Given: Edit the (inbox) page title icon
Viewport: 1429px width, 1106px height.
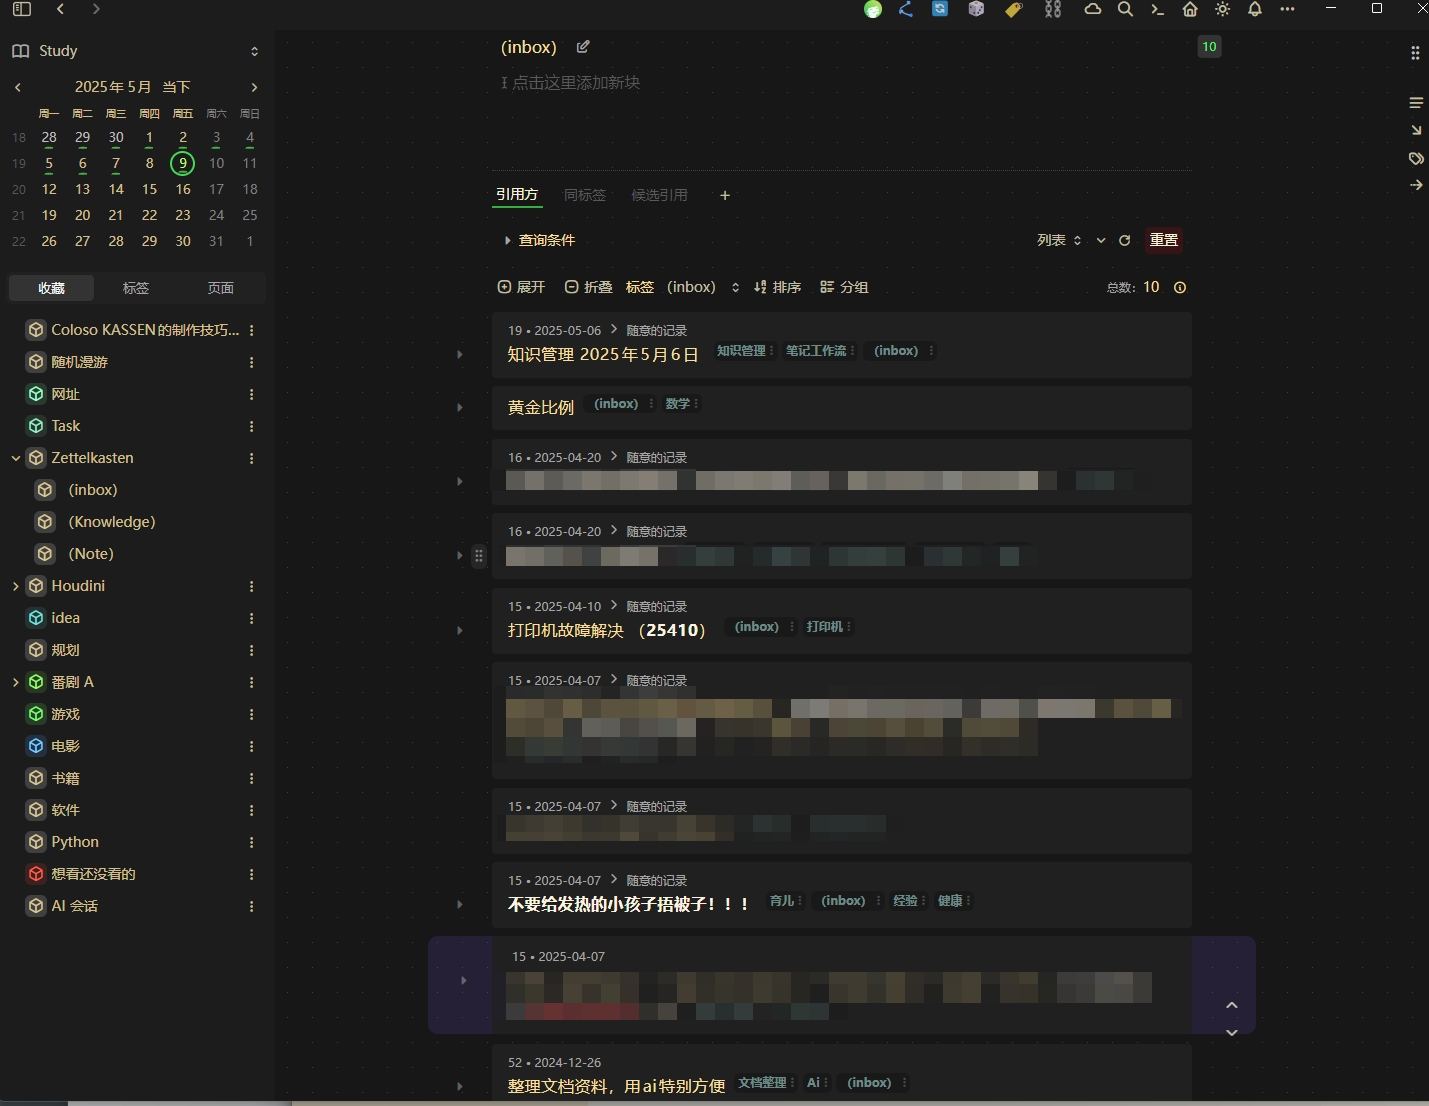Looking at the screenshot, I should [583, 47].
